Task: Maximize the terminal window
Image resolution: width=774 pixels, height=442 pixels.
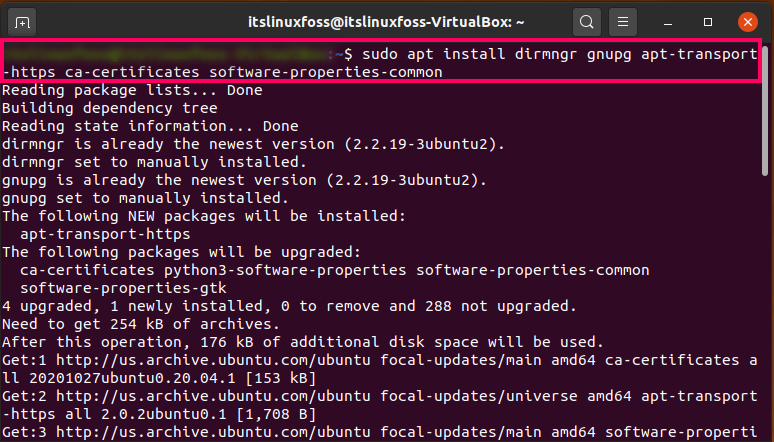Action: click(708, 22)
